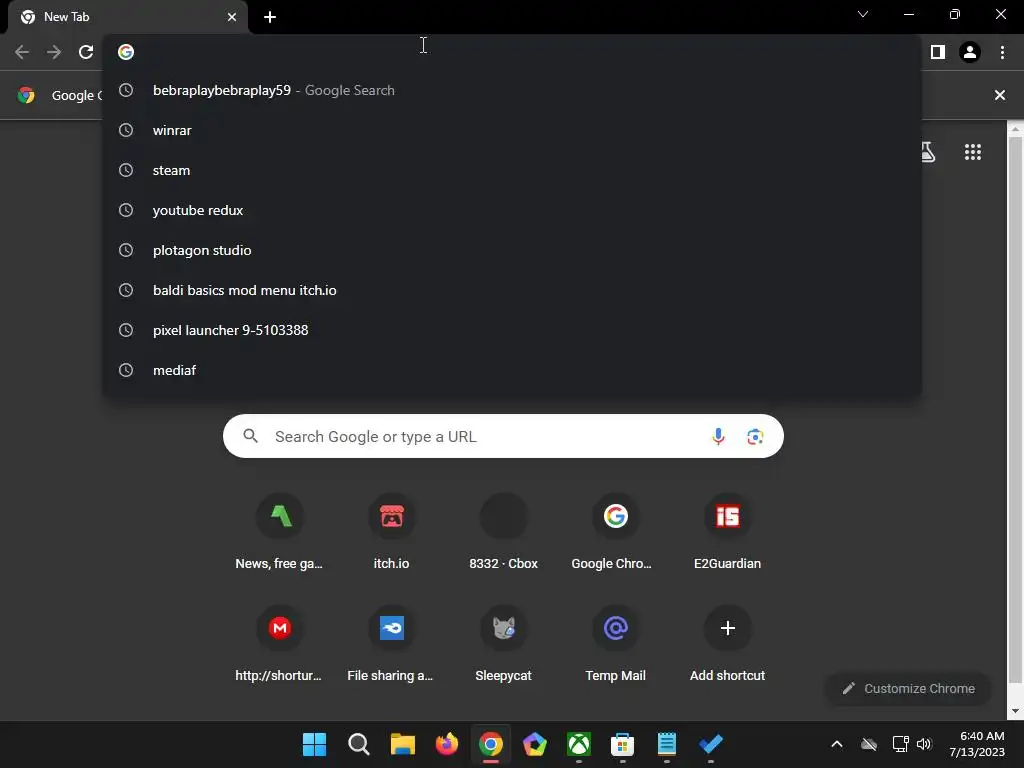
Task: Choose the mediaf suggestion
Action: click(512, 370)
